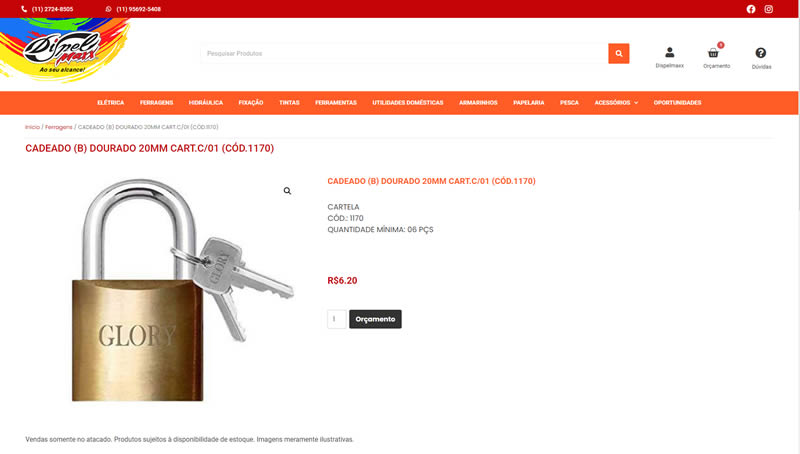Viewport: 800px width, 454px height.
Task: Open the Elétrica menu category
Action: (111, 103)
